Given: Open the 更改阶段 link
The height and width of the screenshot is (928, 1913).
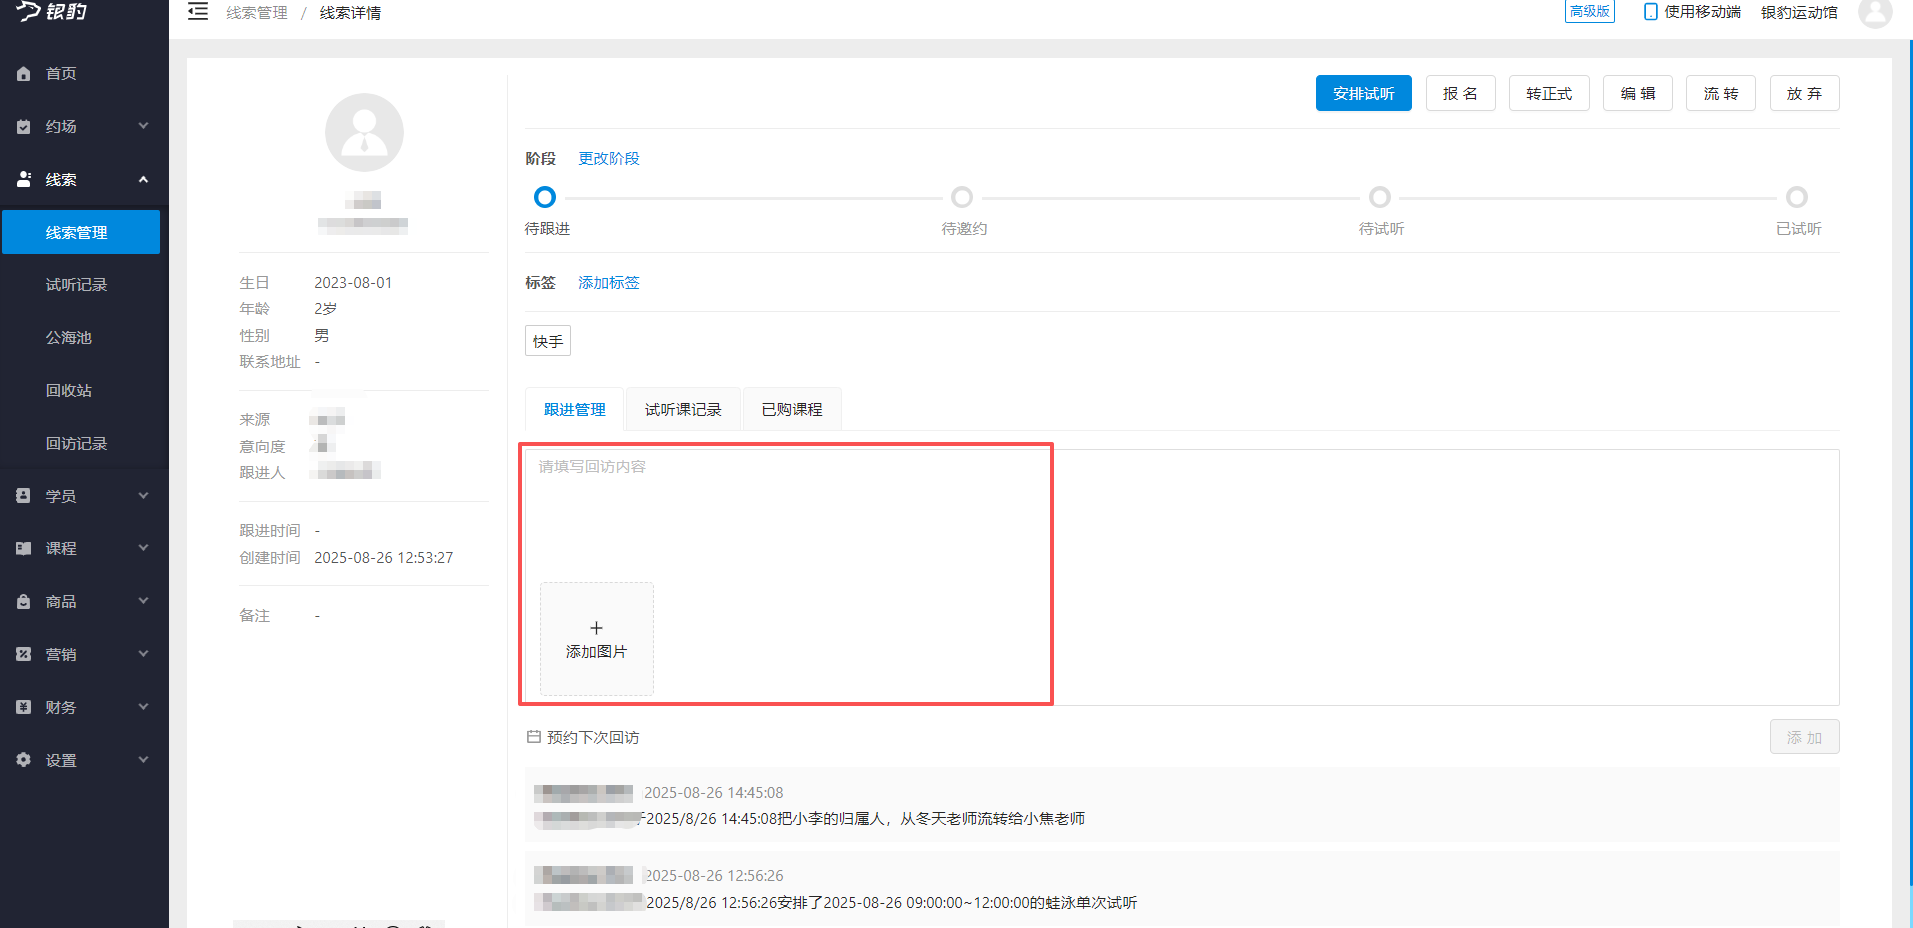Looking at the screenshot, I should coord(608,158).
